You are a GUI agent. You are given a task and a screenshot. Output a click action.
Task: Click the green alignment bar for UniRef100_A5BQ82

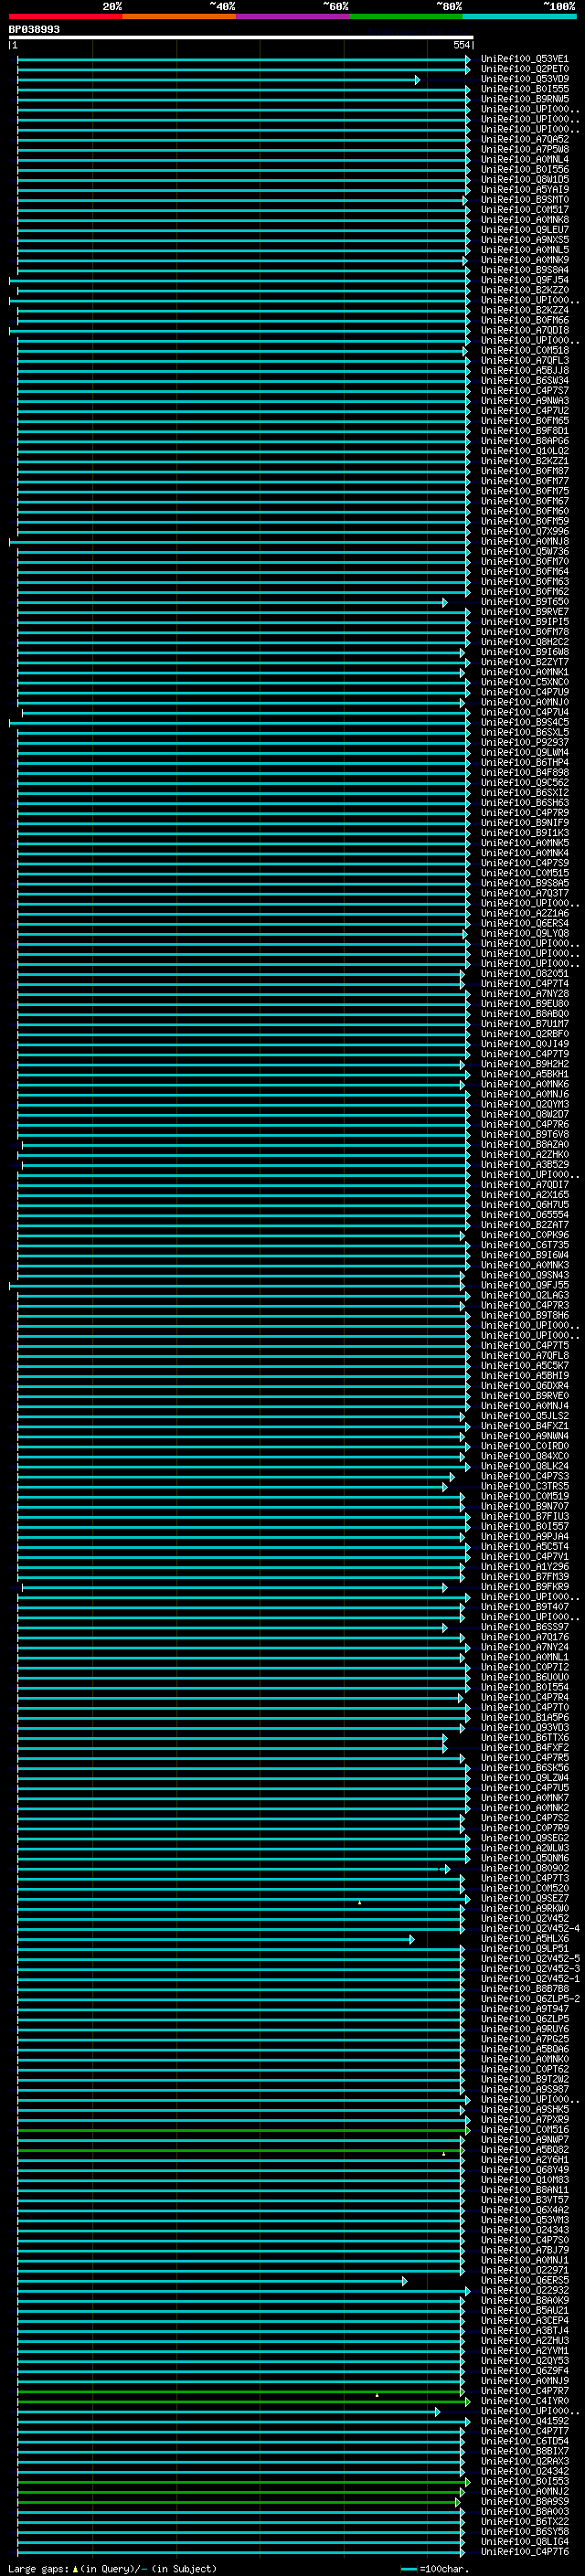pyautogui.click(x=239, y=2150)
